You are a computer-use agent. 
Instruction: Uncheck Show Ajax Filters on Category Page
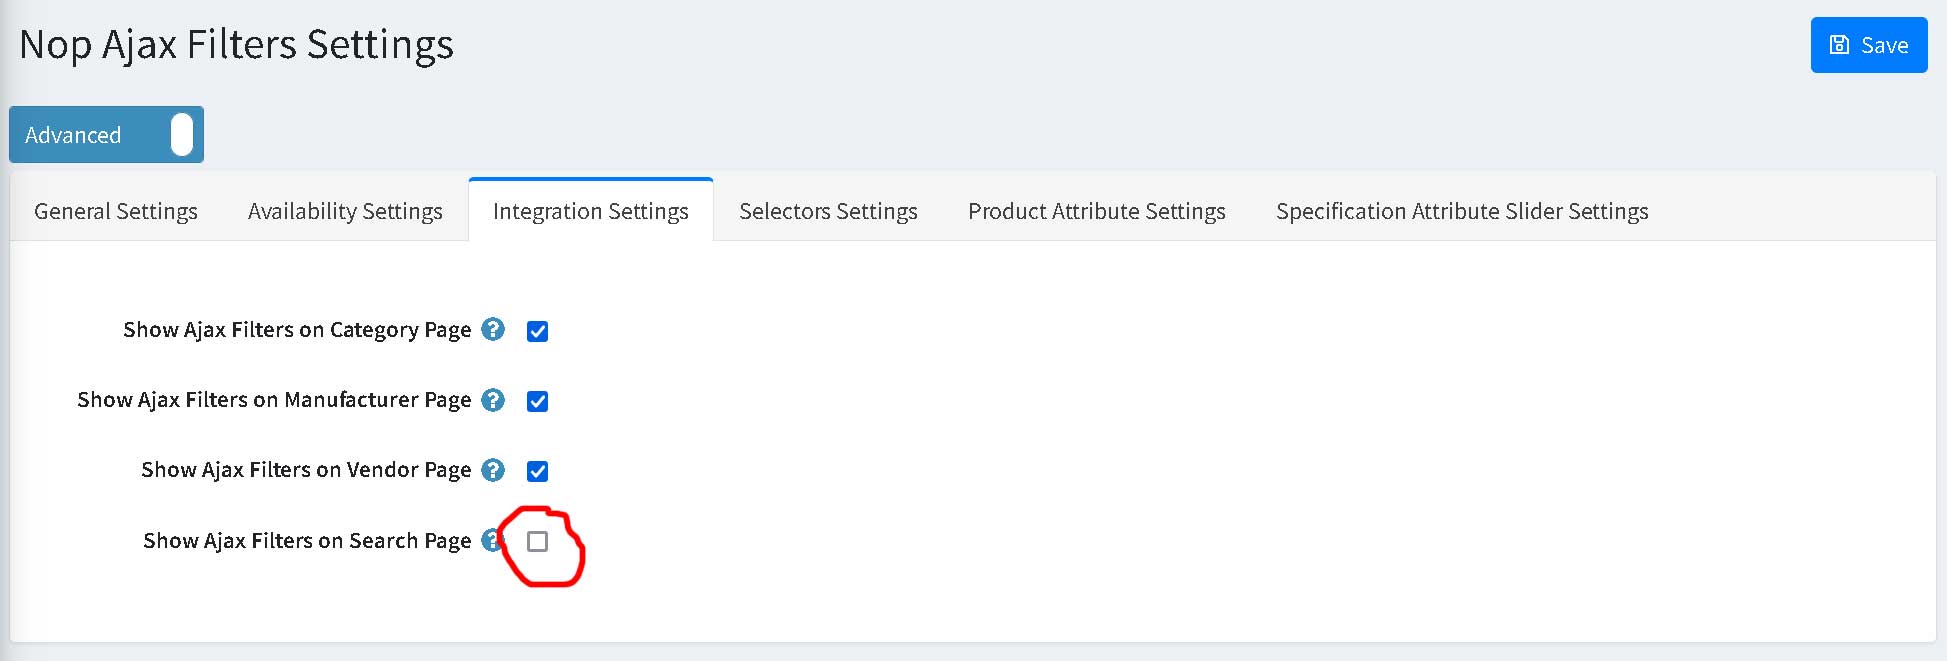point(537,331)
